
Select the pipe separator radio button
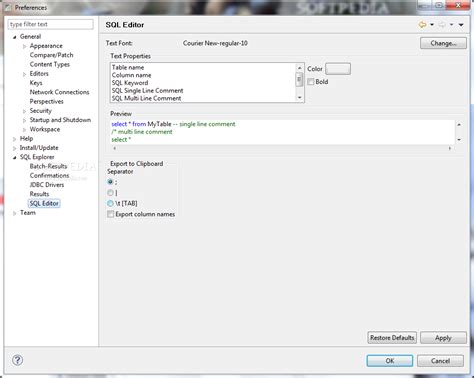point(110,193)
